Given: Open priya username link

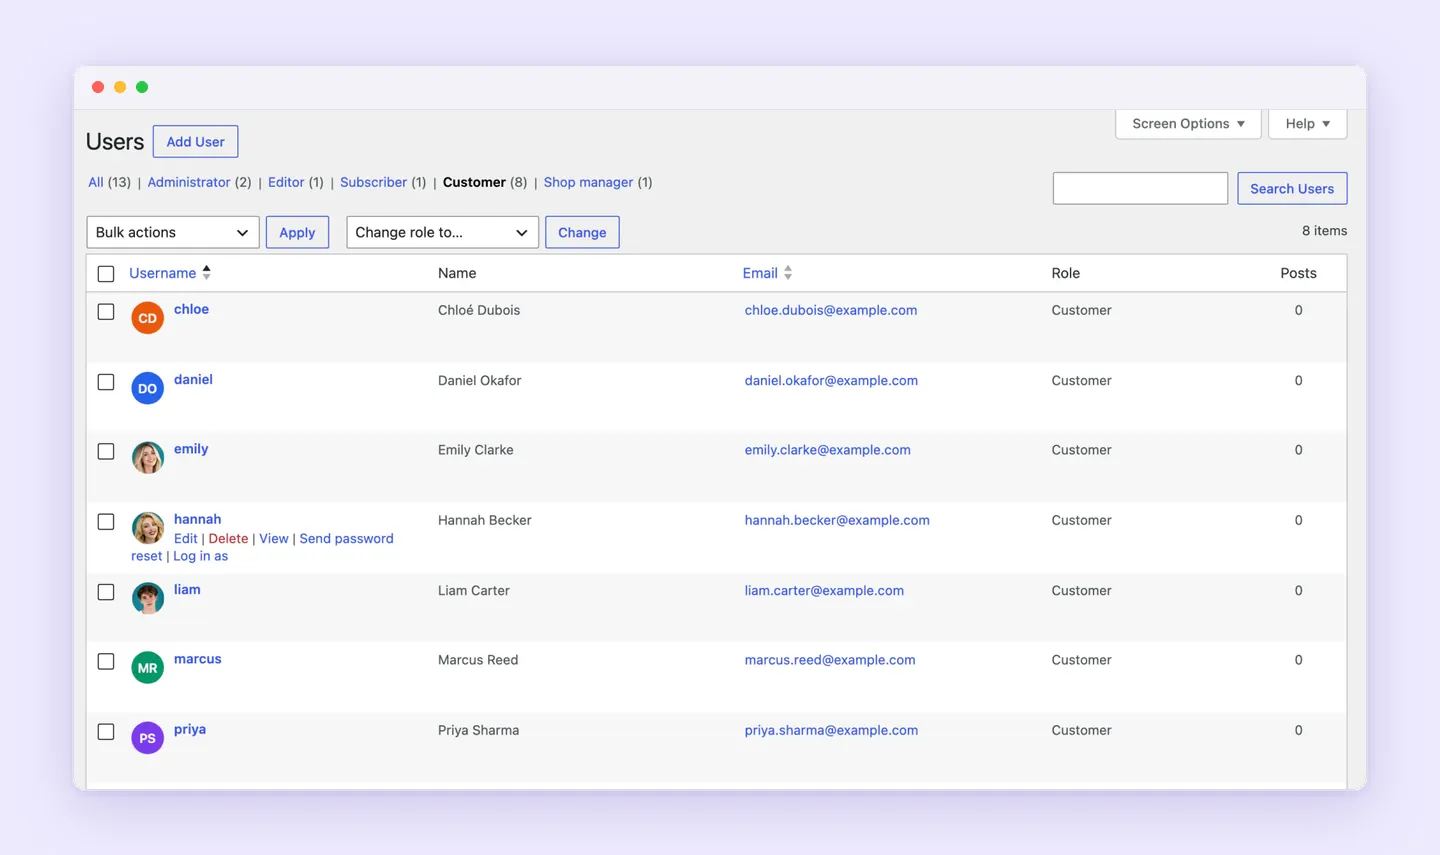Looking at the screenshot, I should 190,729.
